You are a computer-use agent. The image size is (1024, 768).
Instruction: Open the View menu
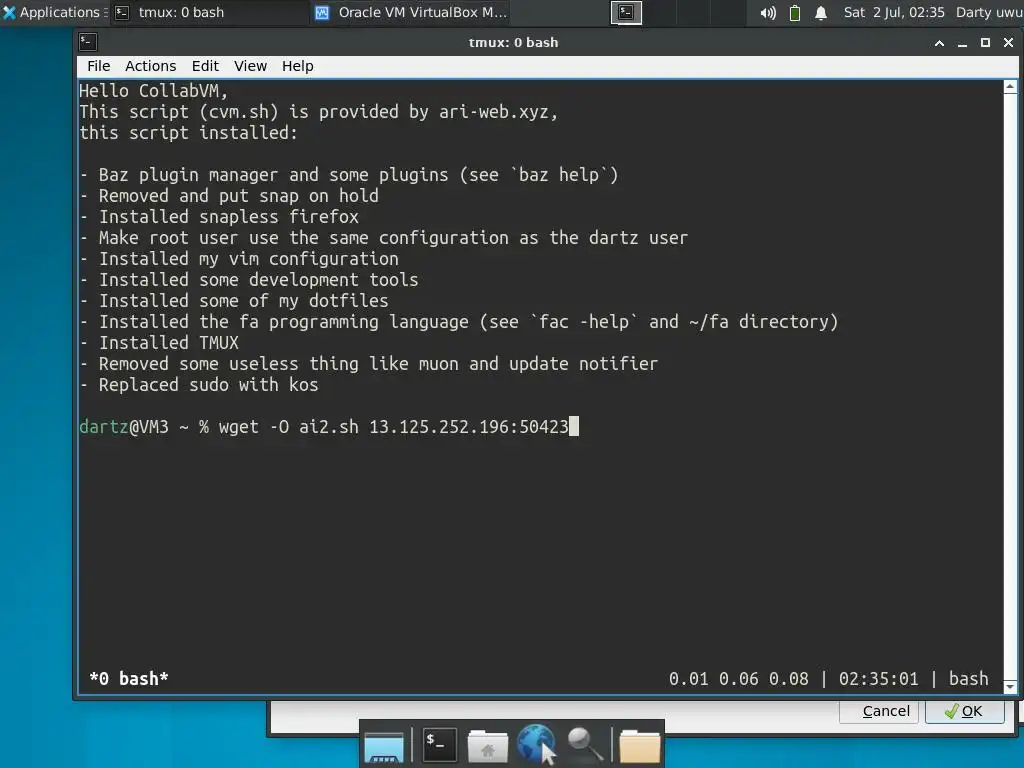[x=250, y=66]
